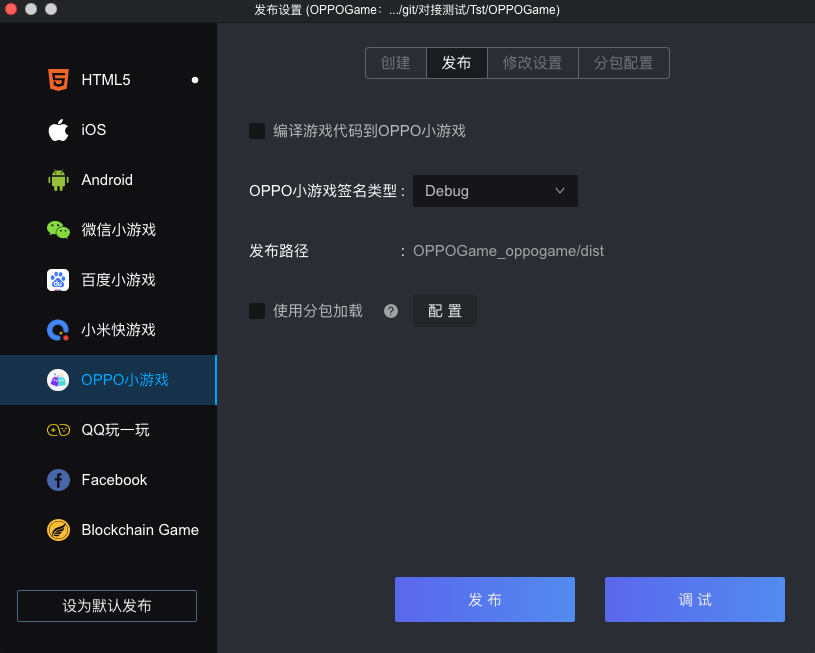Click the help icon beside 使用分包加载
815x653 pixels.
pos(391,311)
